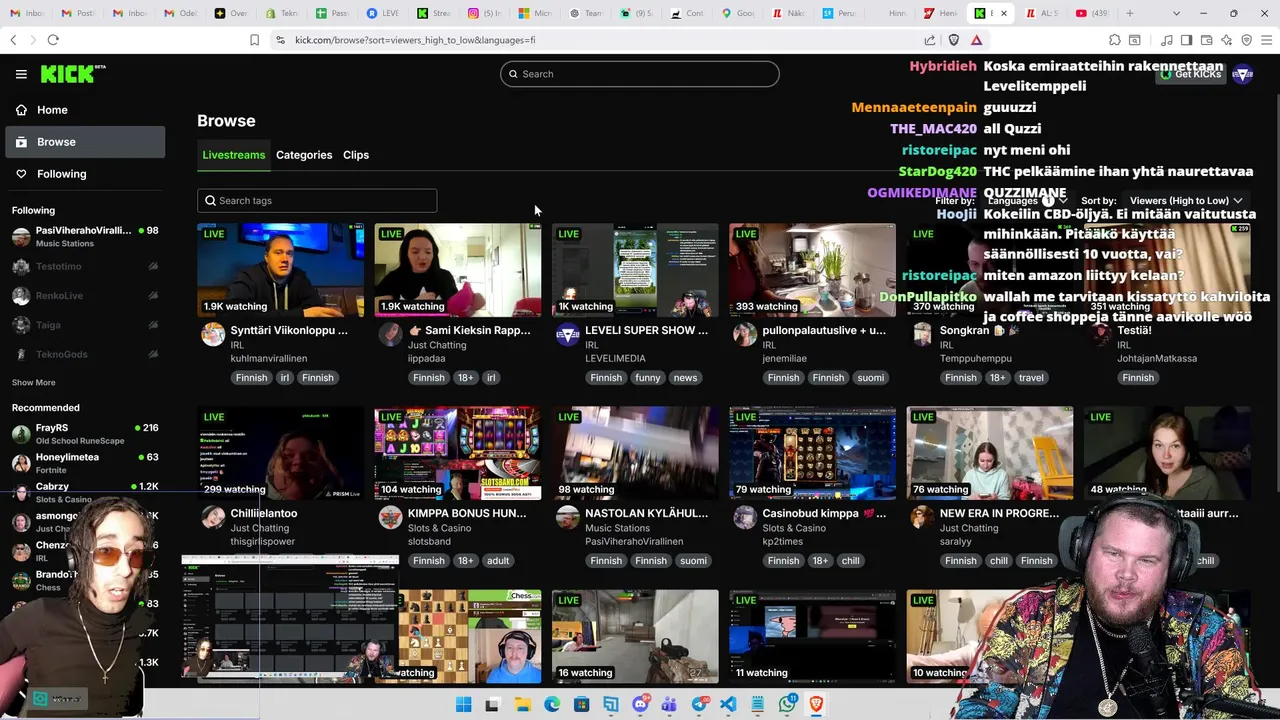1280x720 pixels.
Task: Switch to the Livestreams tab
Action: tap(233, 155)
